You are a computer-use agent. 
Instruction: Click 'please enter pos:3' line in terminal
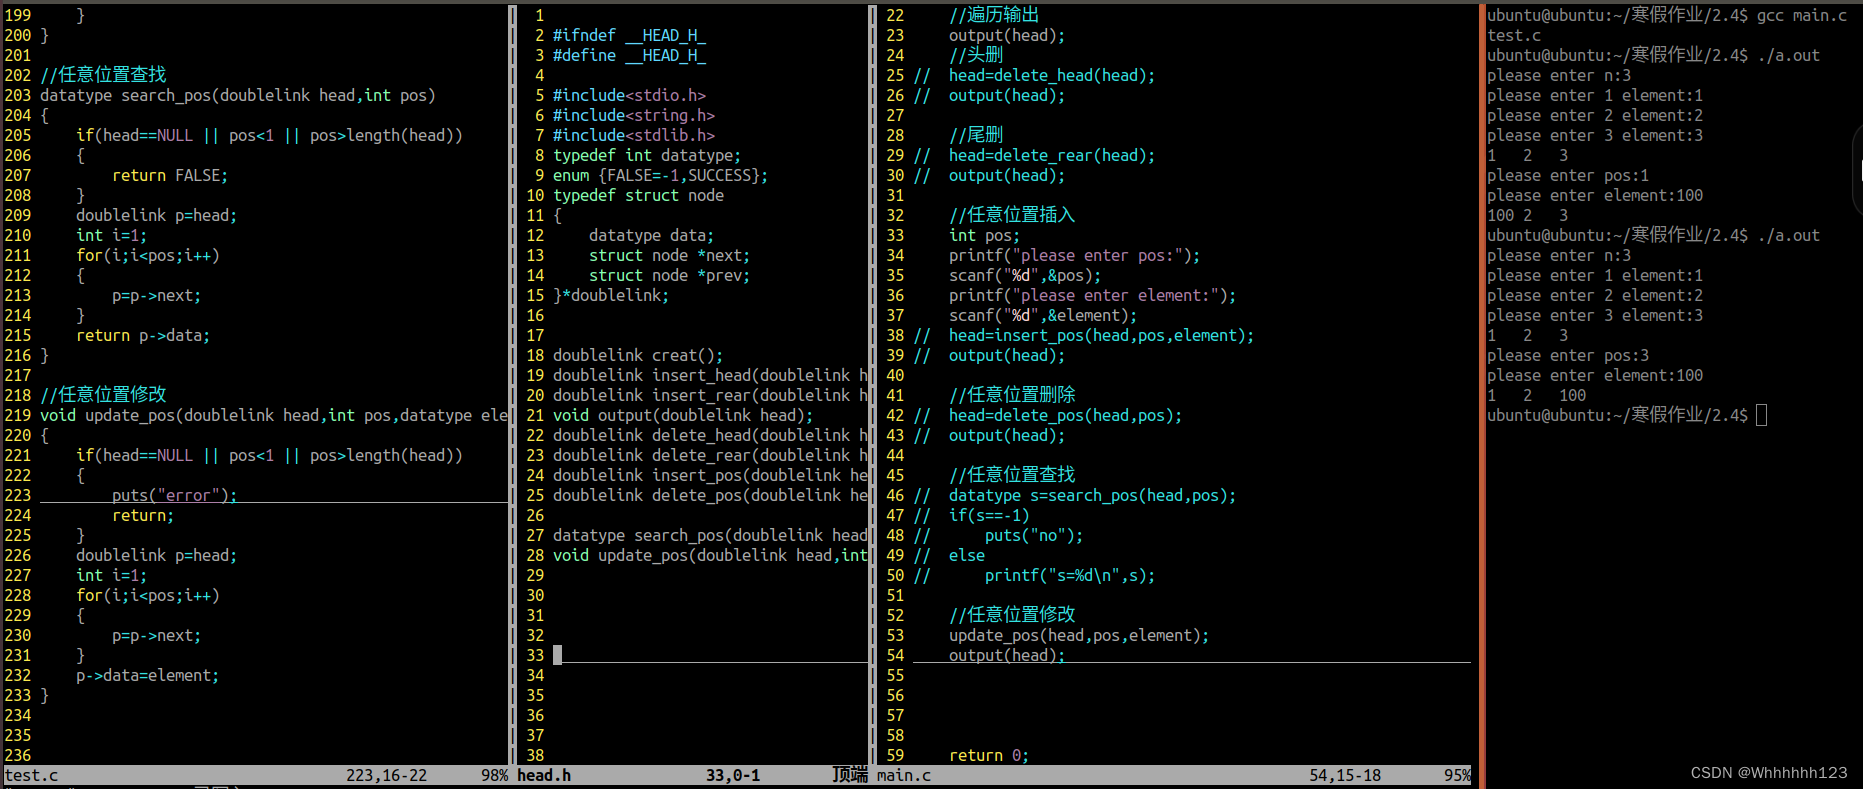tap(1568, 355)
